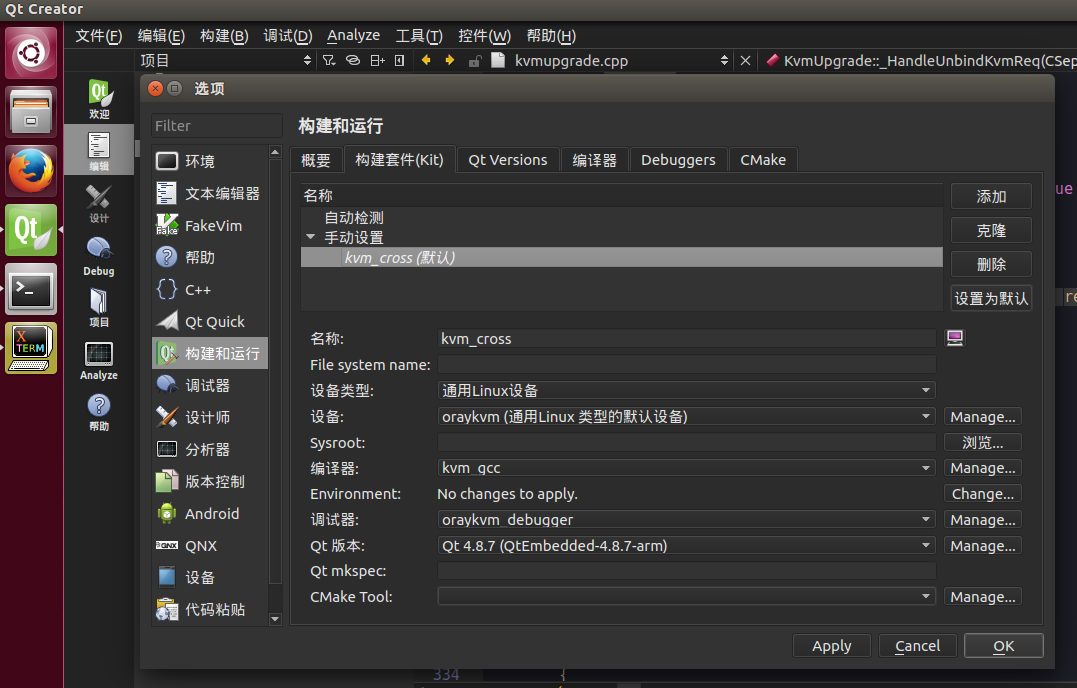Open 调试器 options category
This screenshot has width=1077, height=688.
tap(209, 385)
